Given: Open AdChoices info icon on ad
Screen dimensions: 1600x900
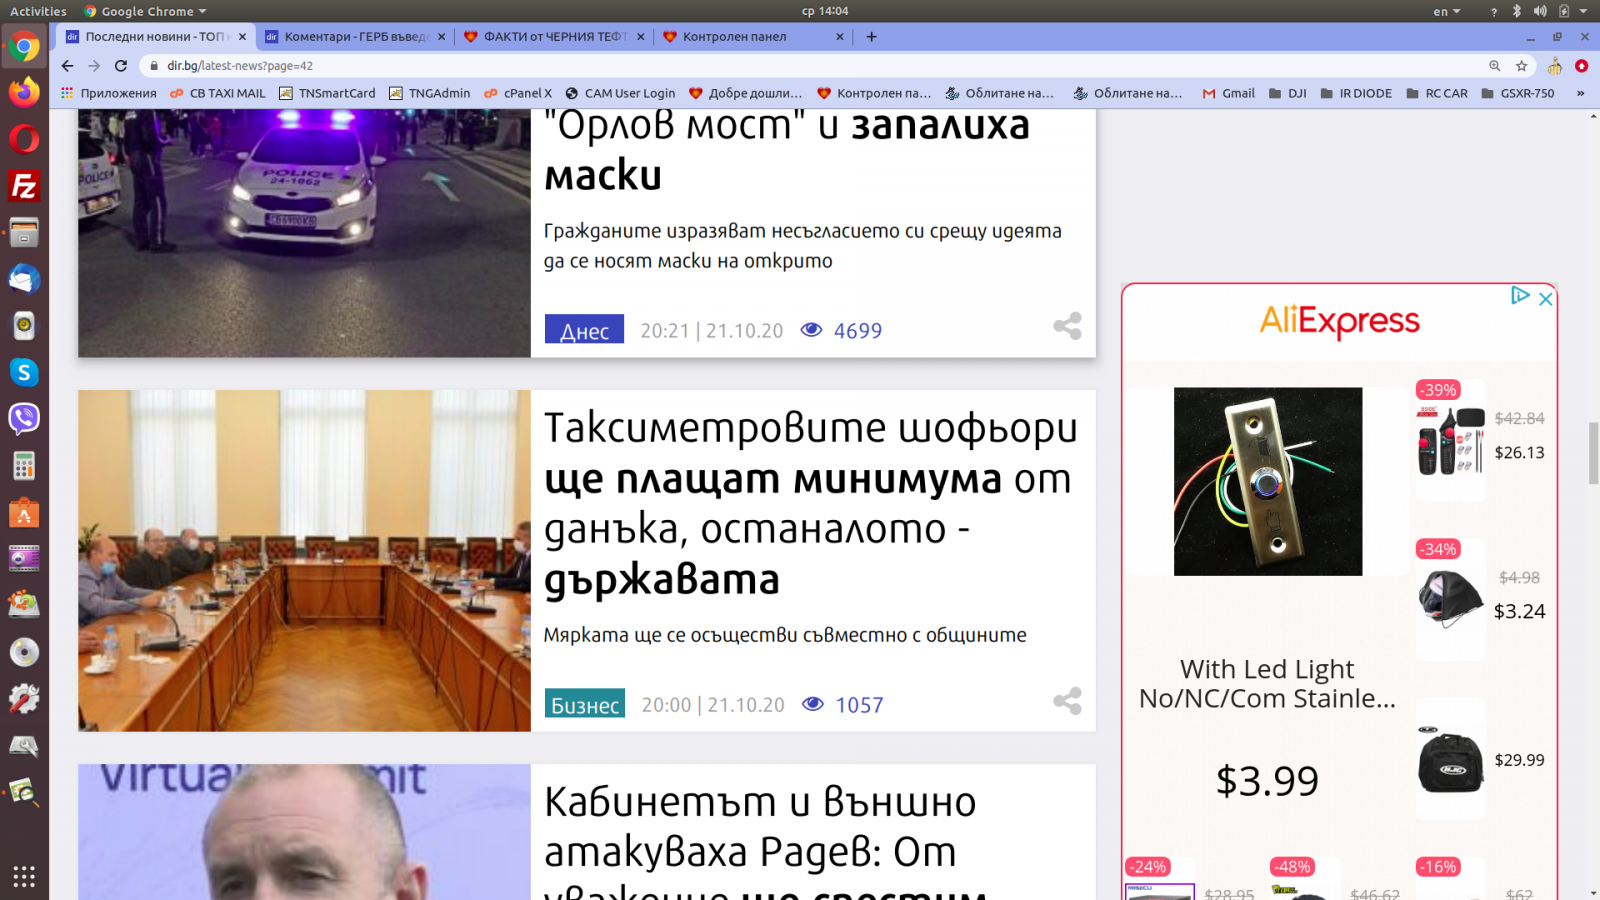Looking at the screenshot, I should pyautogui.click(x=1520, y=296).
